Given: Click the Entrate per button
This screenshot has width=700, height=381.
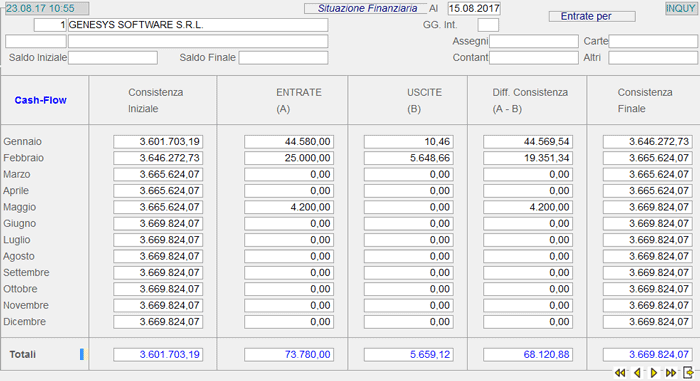Looking at the screenshot, I should [x=592, y=17].
